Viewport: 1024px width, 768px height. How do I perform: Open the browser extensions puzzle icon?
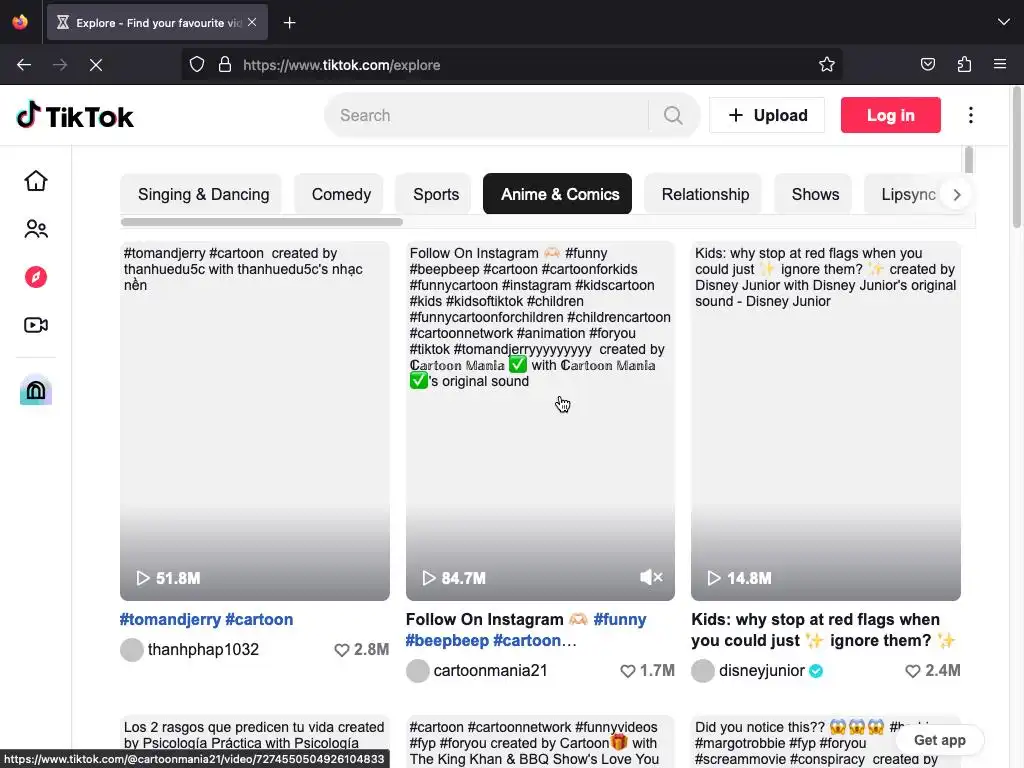pos(964,64)
